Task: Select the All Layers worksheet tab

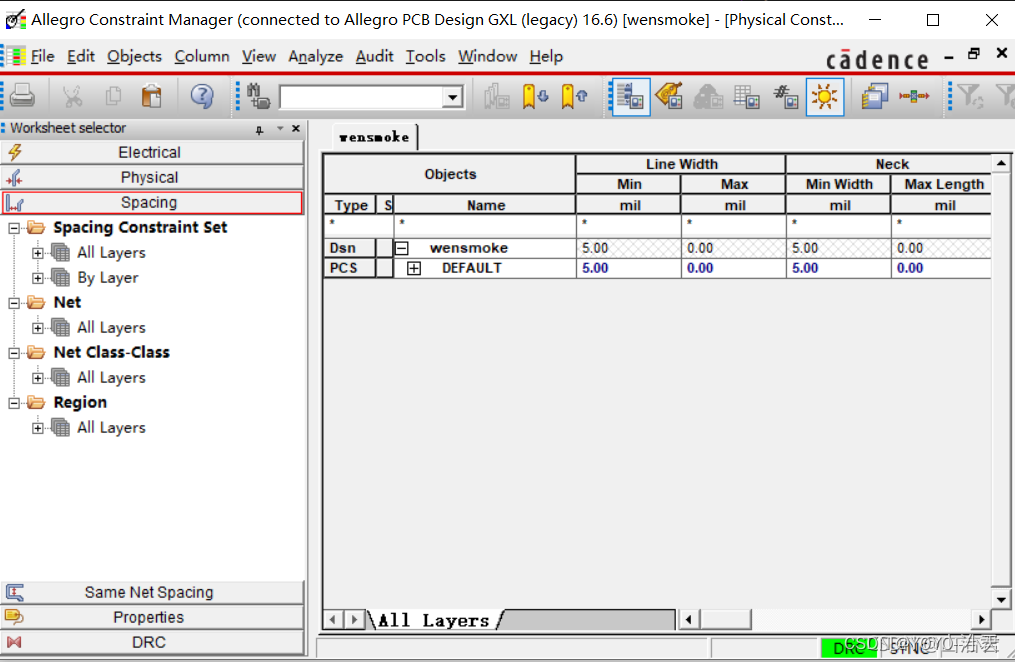Action: 433,620
